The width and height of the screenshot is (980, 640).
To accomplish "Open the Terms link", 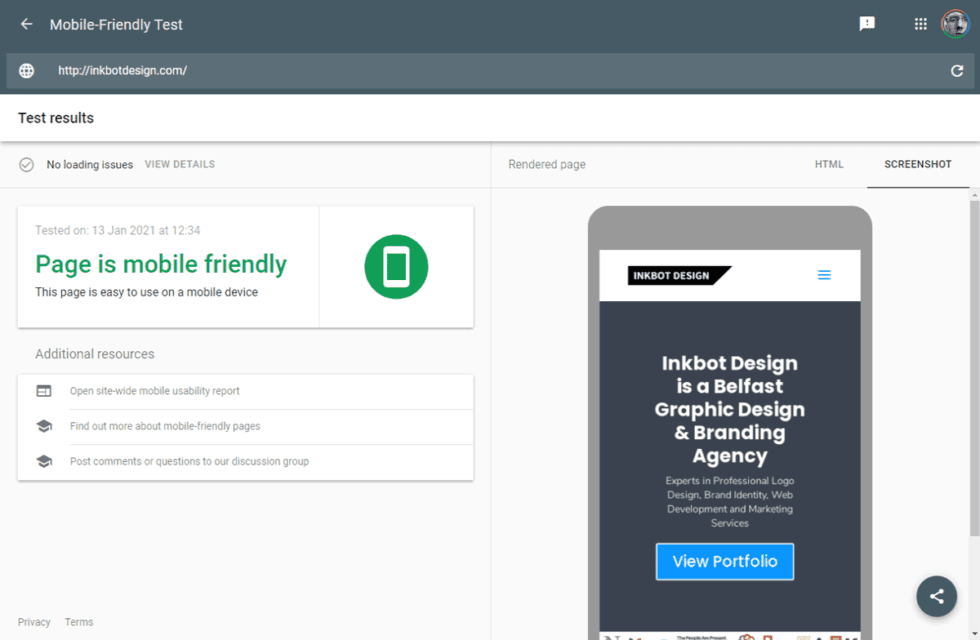I will tap(79, 622).
